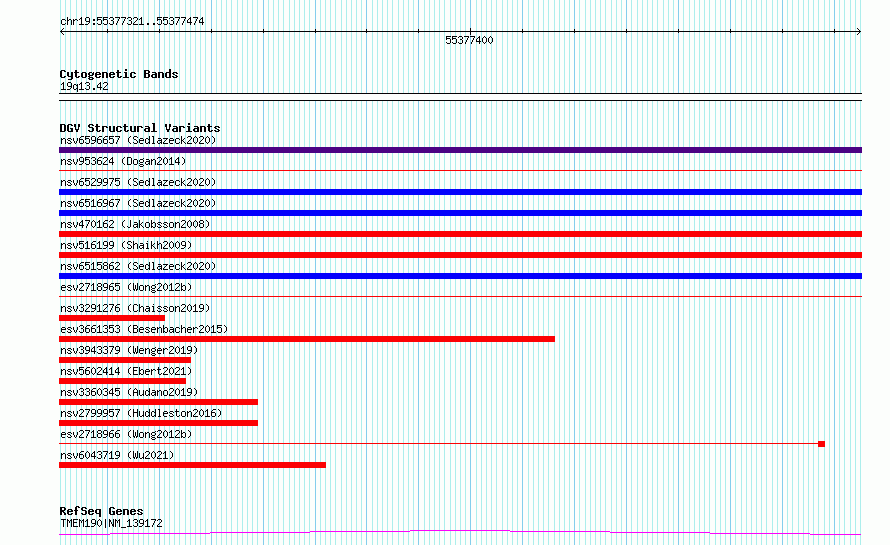Click the magenta TMEM190 gene feature line
This screenshot has height=545, width=890.
460,533
